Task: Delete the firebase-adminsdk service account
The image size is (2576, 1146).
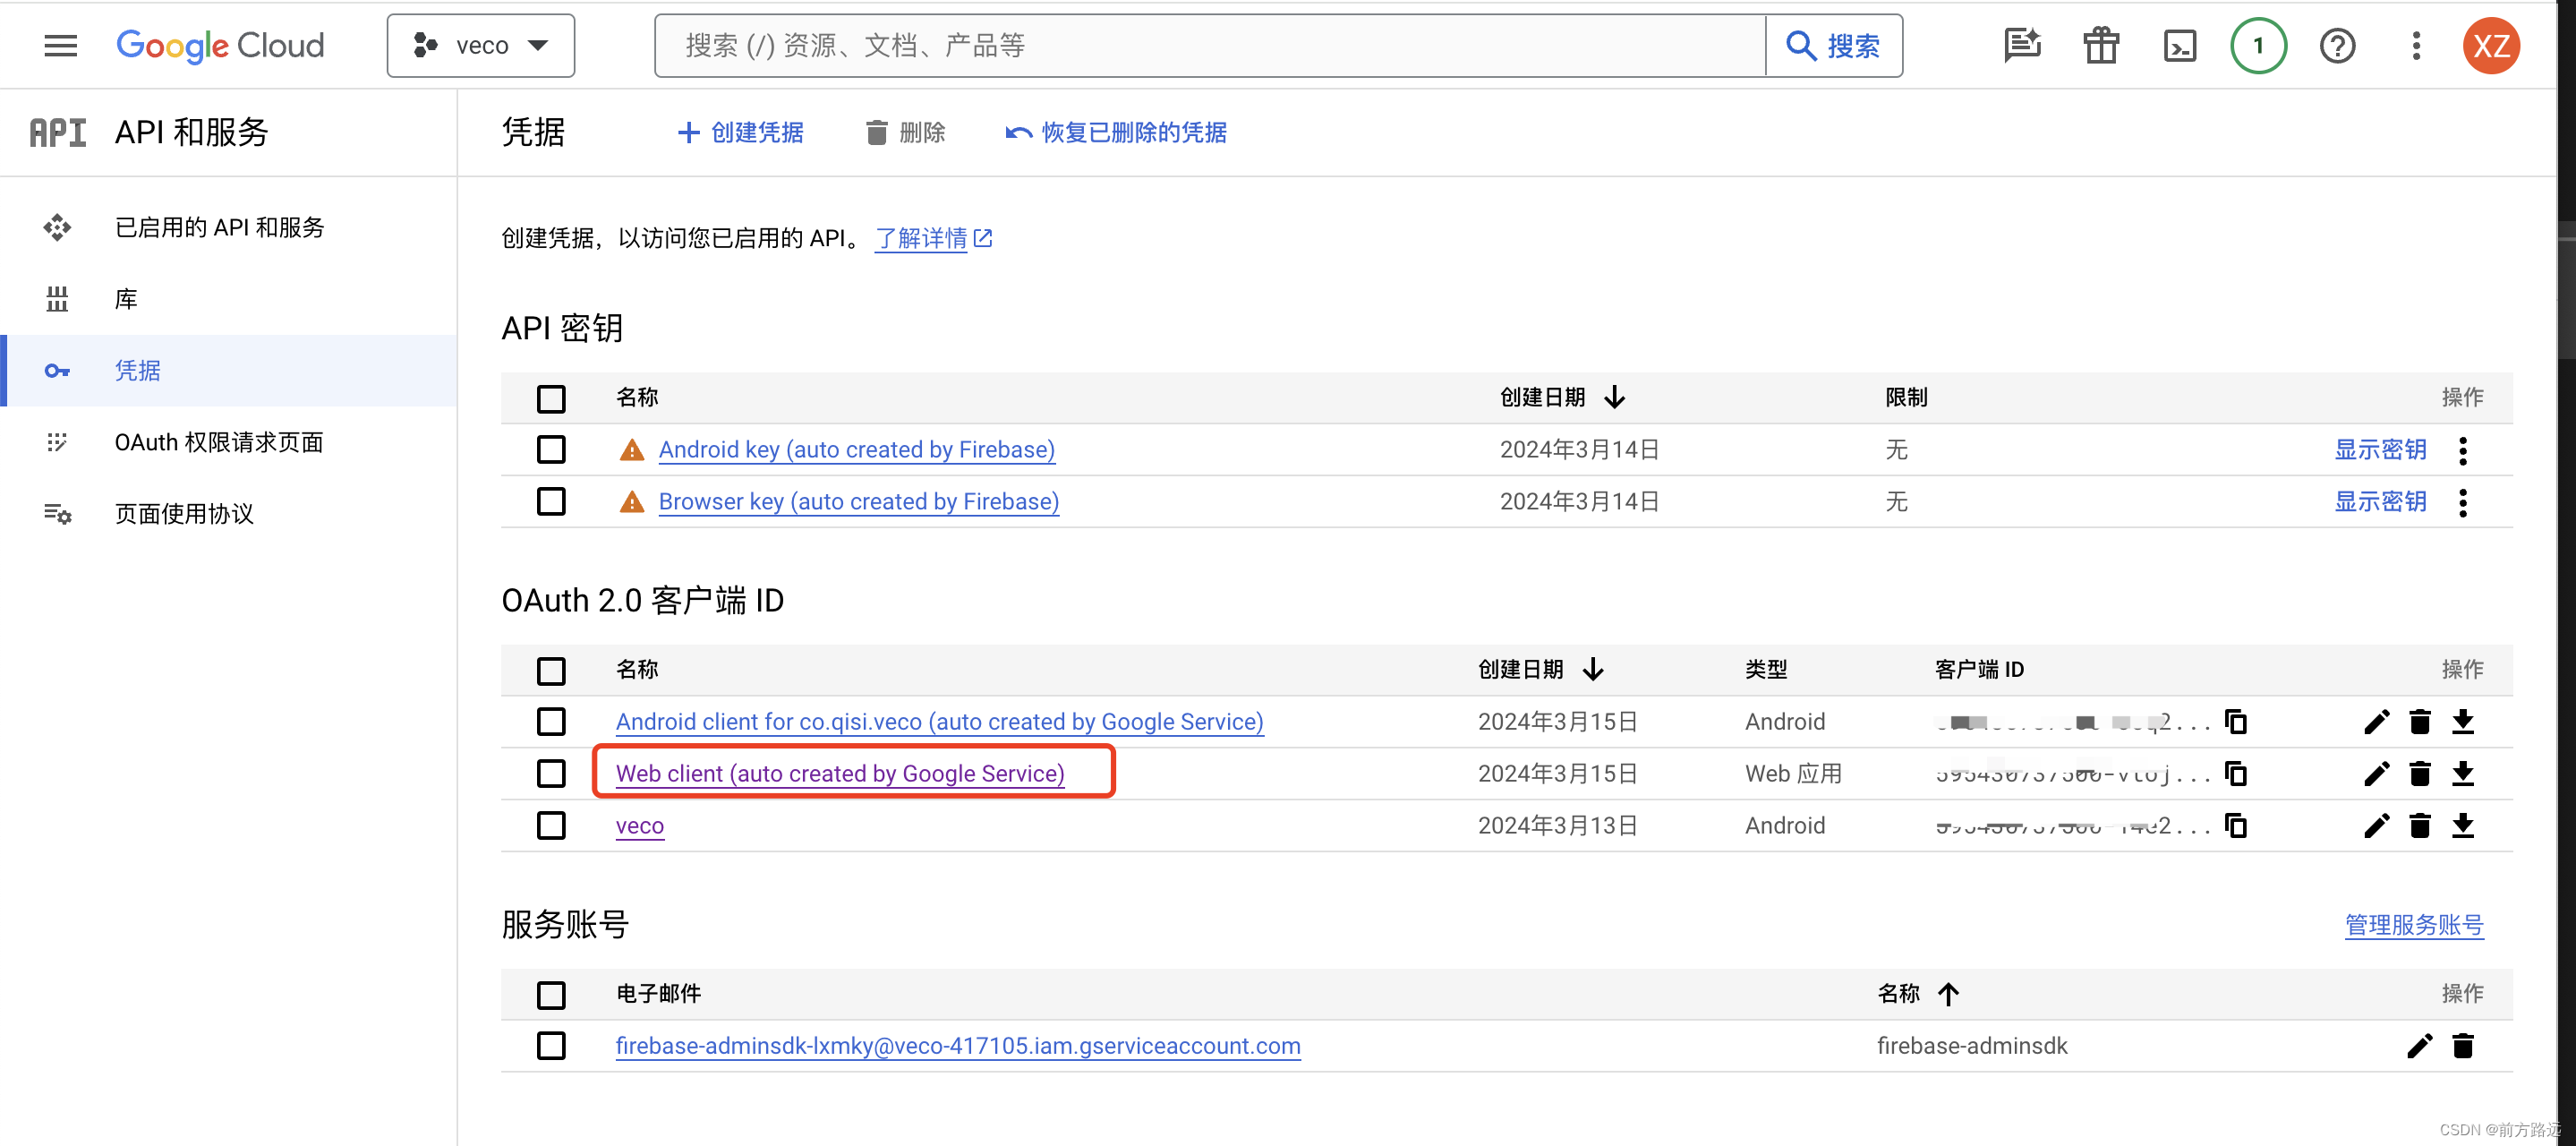Action: [2462, 1045]
